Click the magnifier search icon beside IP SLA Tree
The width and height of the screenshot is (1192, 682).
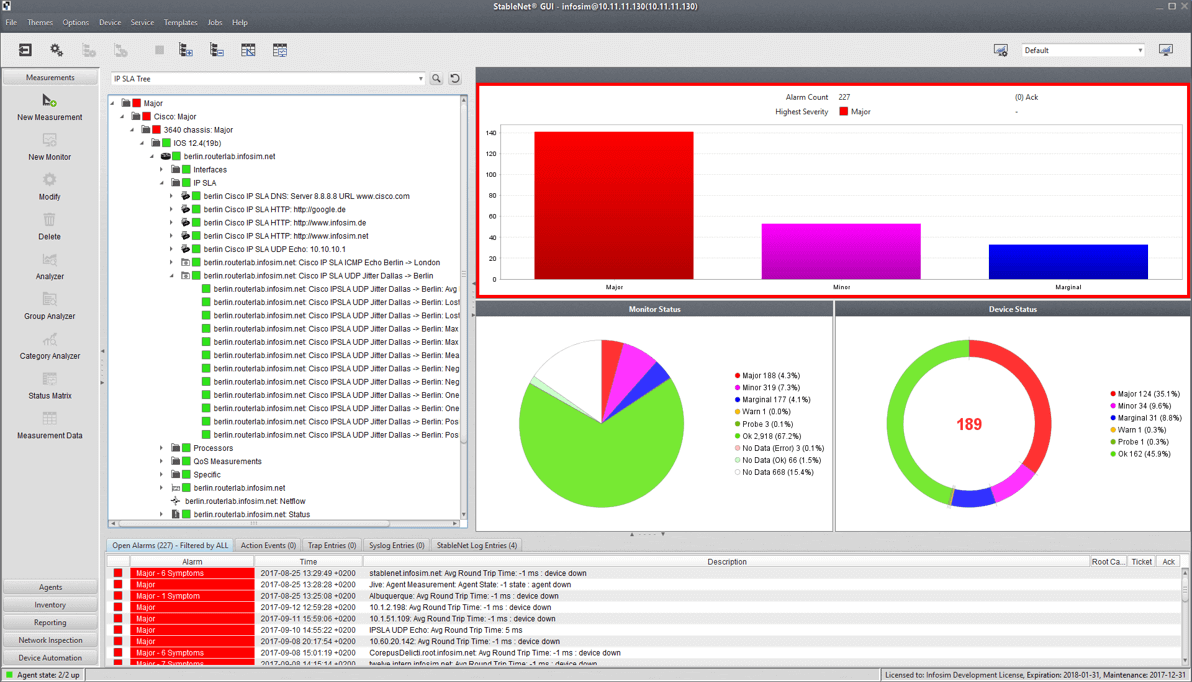(x=437, y=79)
